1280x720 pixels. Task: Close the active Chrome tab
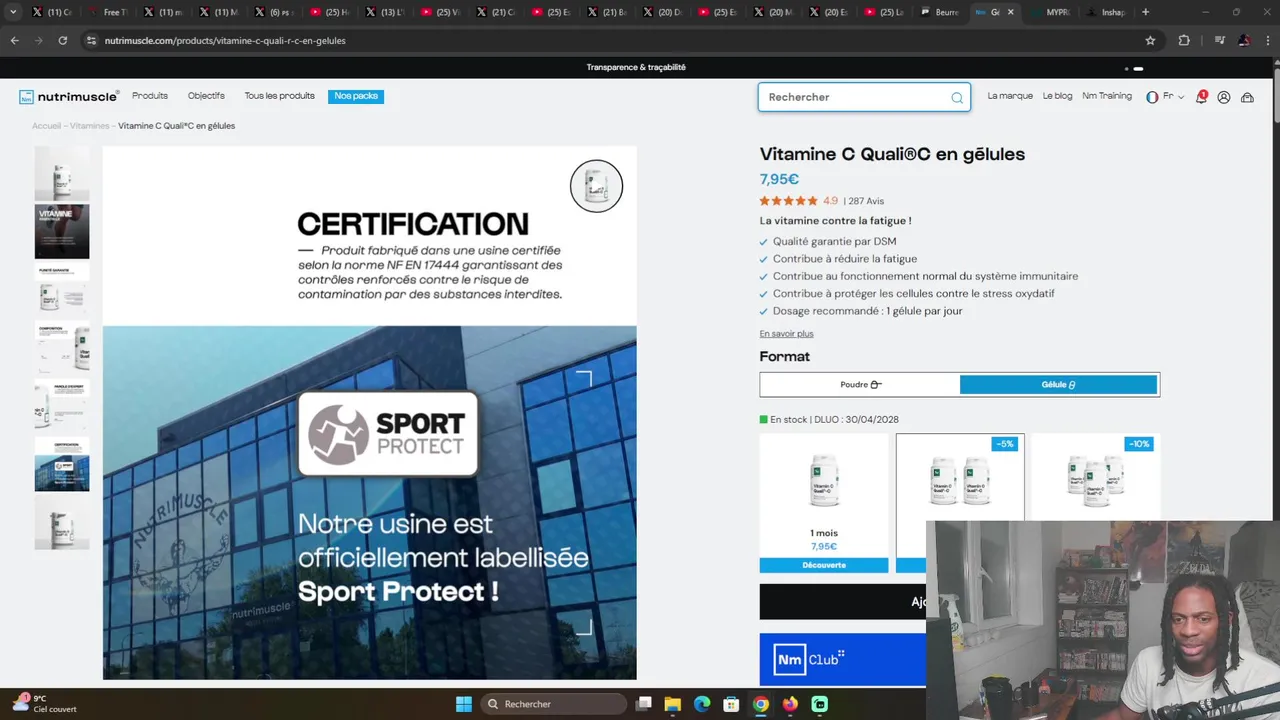point(1010,12)
